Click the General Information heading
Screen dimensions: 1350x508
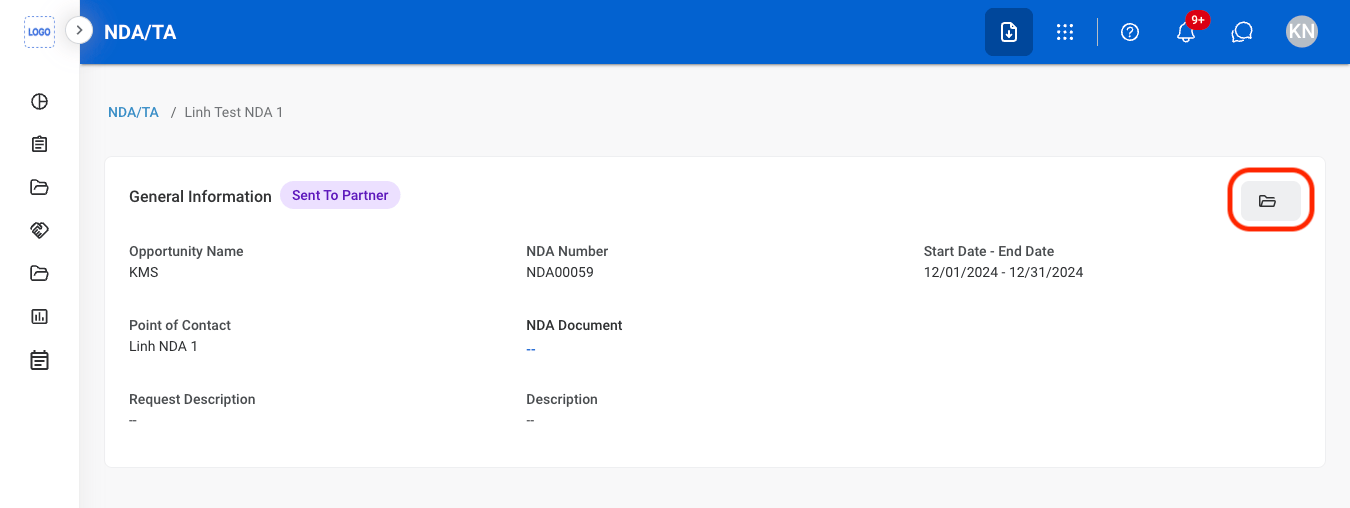pos(200,196)
